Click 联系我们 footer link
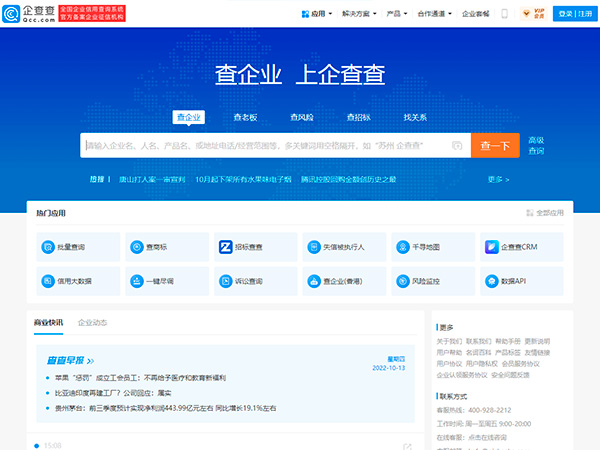The width and height of the screenshot is (600, 450). point(478,341)
